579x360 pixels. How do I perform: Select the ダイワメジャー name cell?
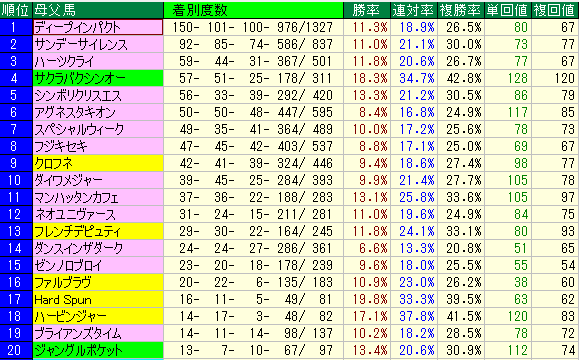(x=98, y=180)
